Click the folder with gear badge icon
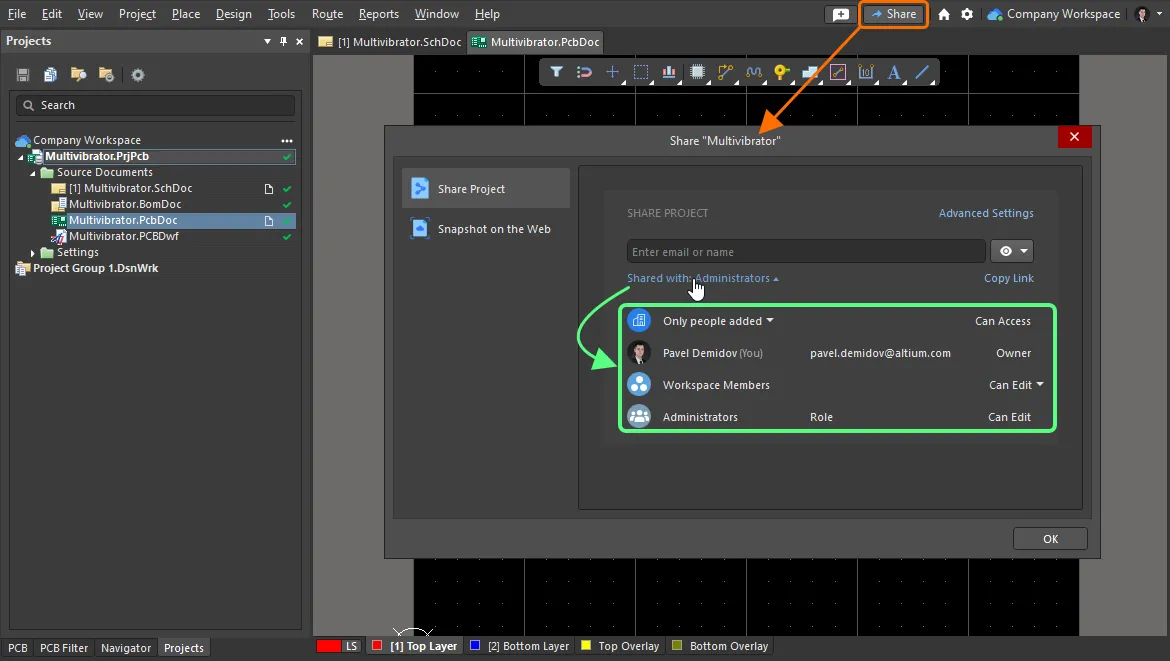The image size is (1170, 661). click(107, 75)
